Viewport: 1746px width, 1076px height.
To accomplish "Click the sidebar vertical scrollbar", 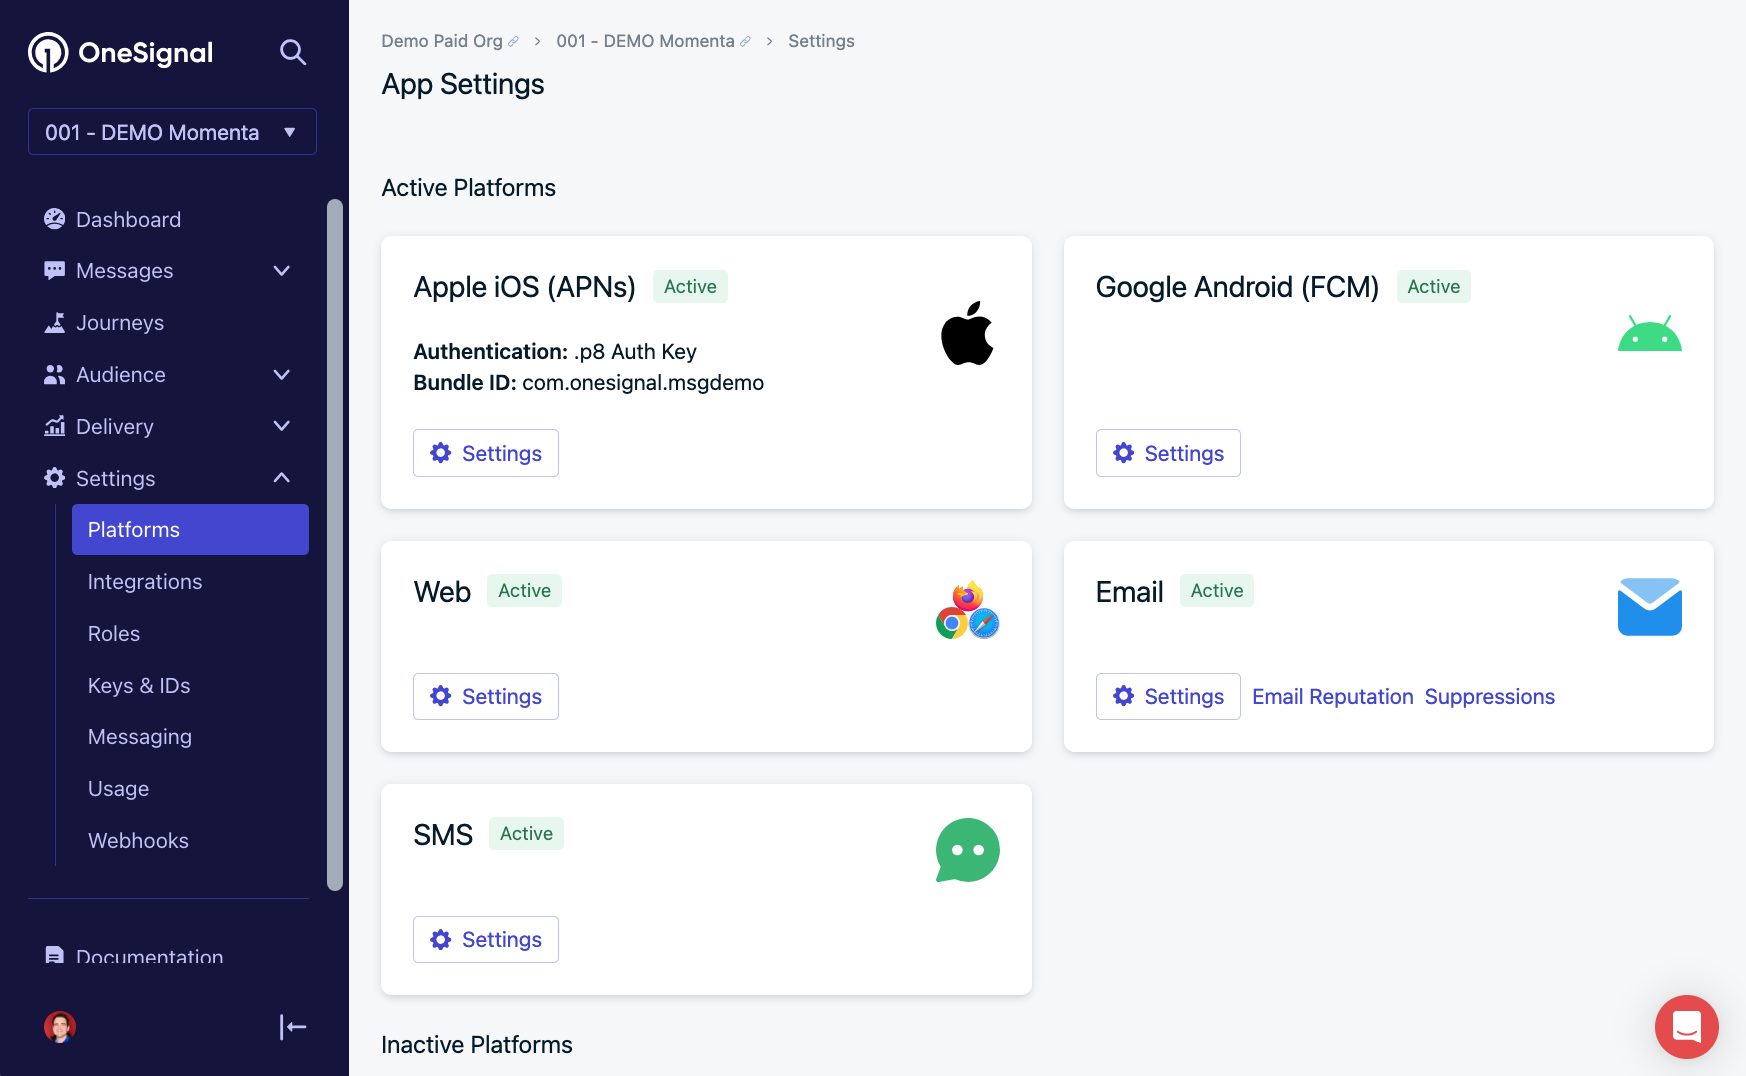I will point(335,544).
